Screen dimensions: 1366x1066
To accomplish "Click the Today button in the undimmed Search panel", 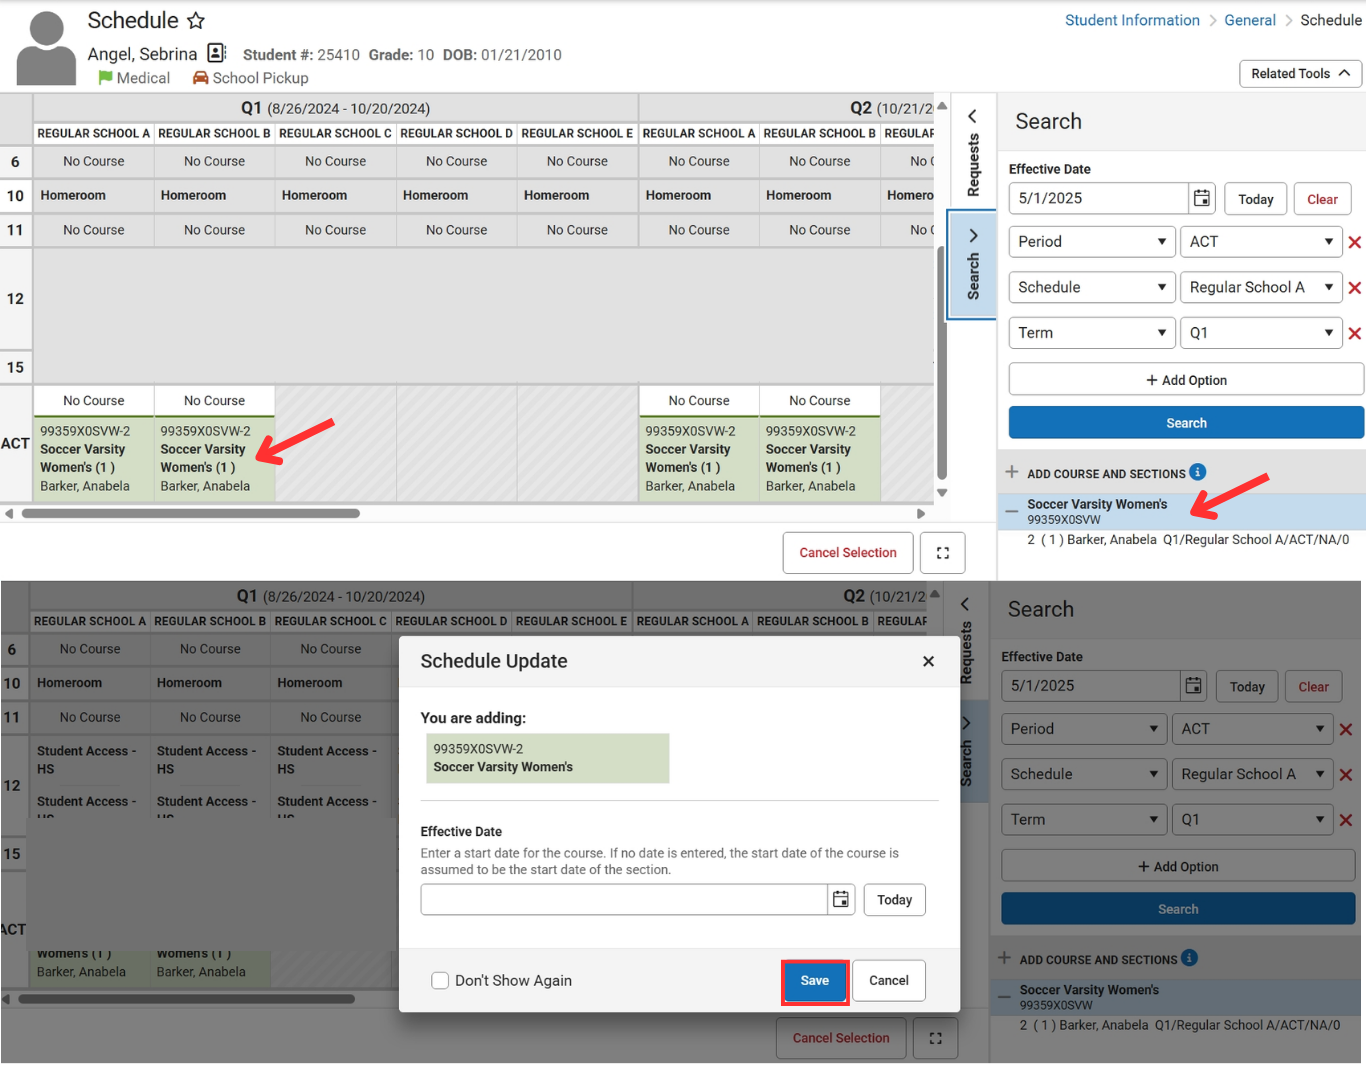I will tap(1256, 199).
